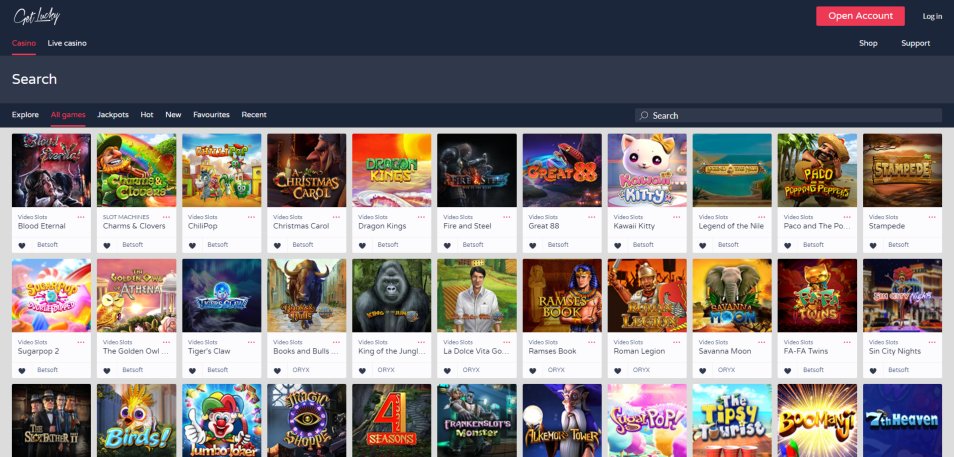The width and height of the screenshot is (954, 457).
Task: Open the options dots for Kawaii Kitty
Action: pyautogui.click(x=677, y=217)
